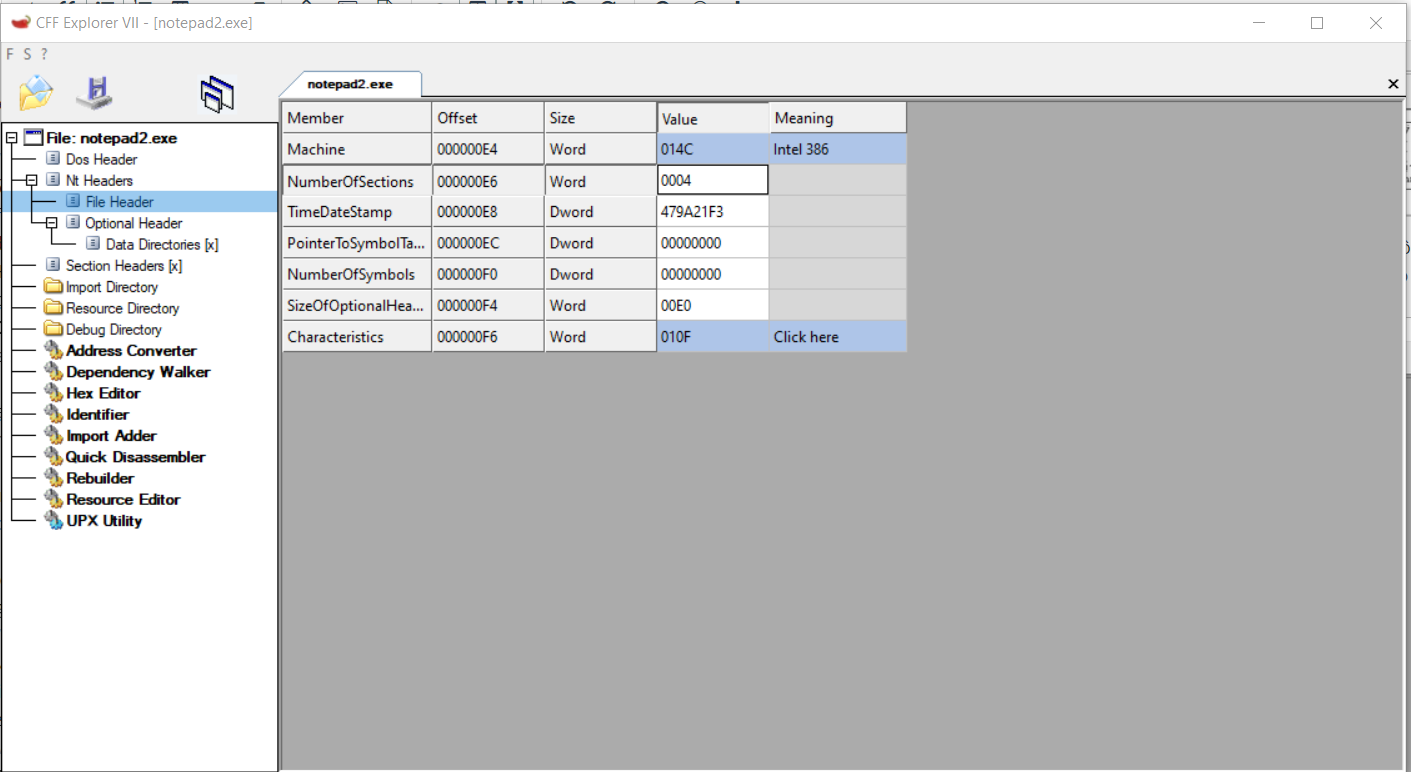Open the ? help menu
Screen dimensions: 1411x772
43,54
